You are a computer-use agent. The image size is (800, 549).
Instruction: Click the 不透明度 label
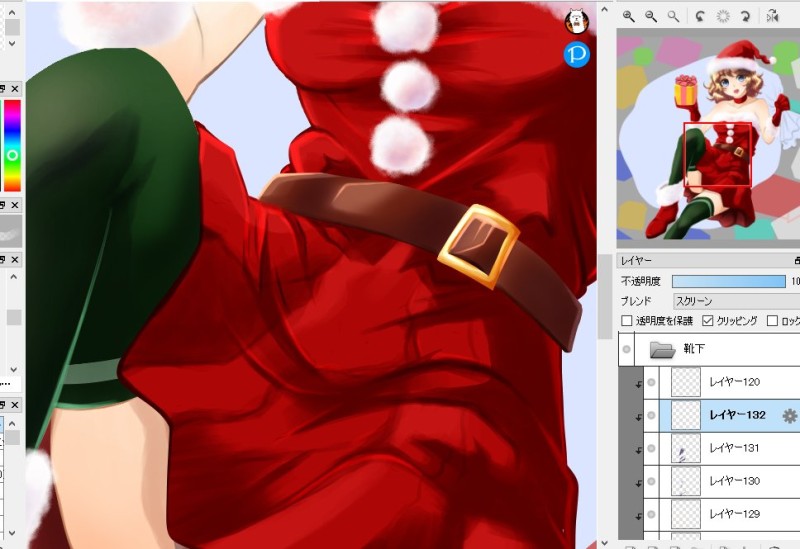pyautogui.click(x=641, y=281)
